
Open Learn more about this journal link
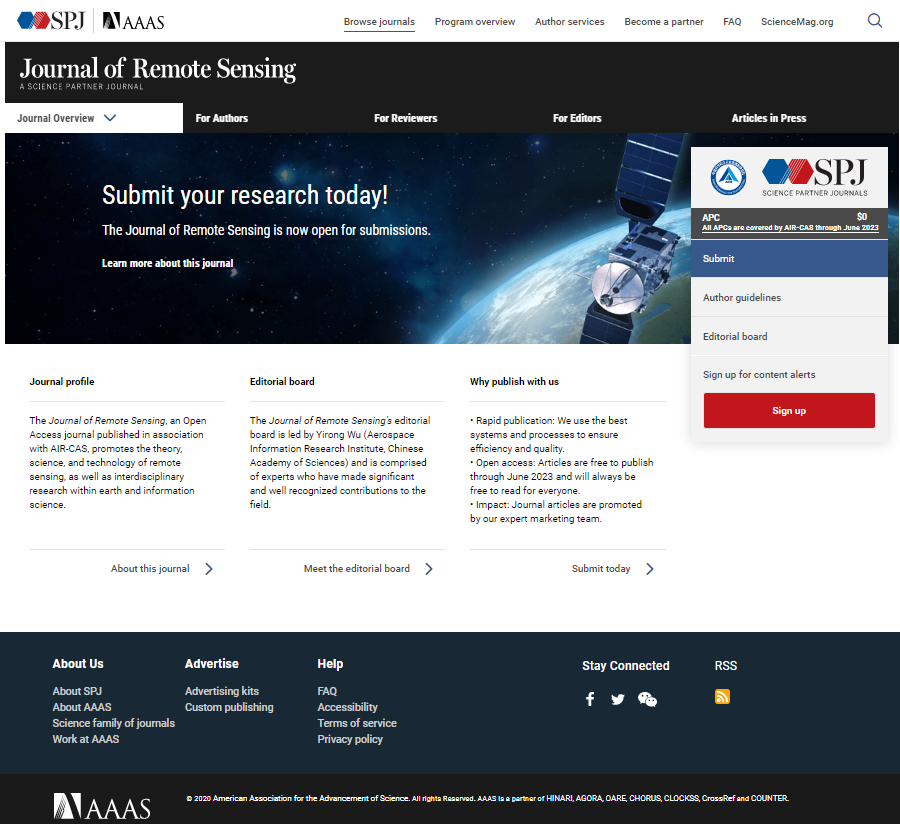(x=167, y=263)
